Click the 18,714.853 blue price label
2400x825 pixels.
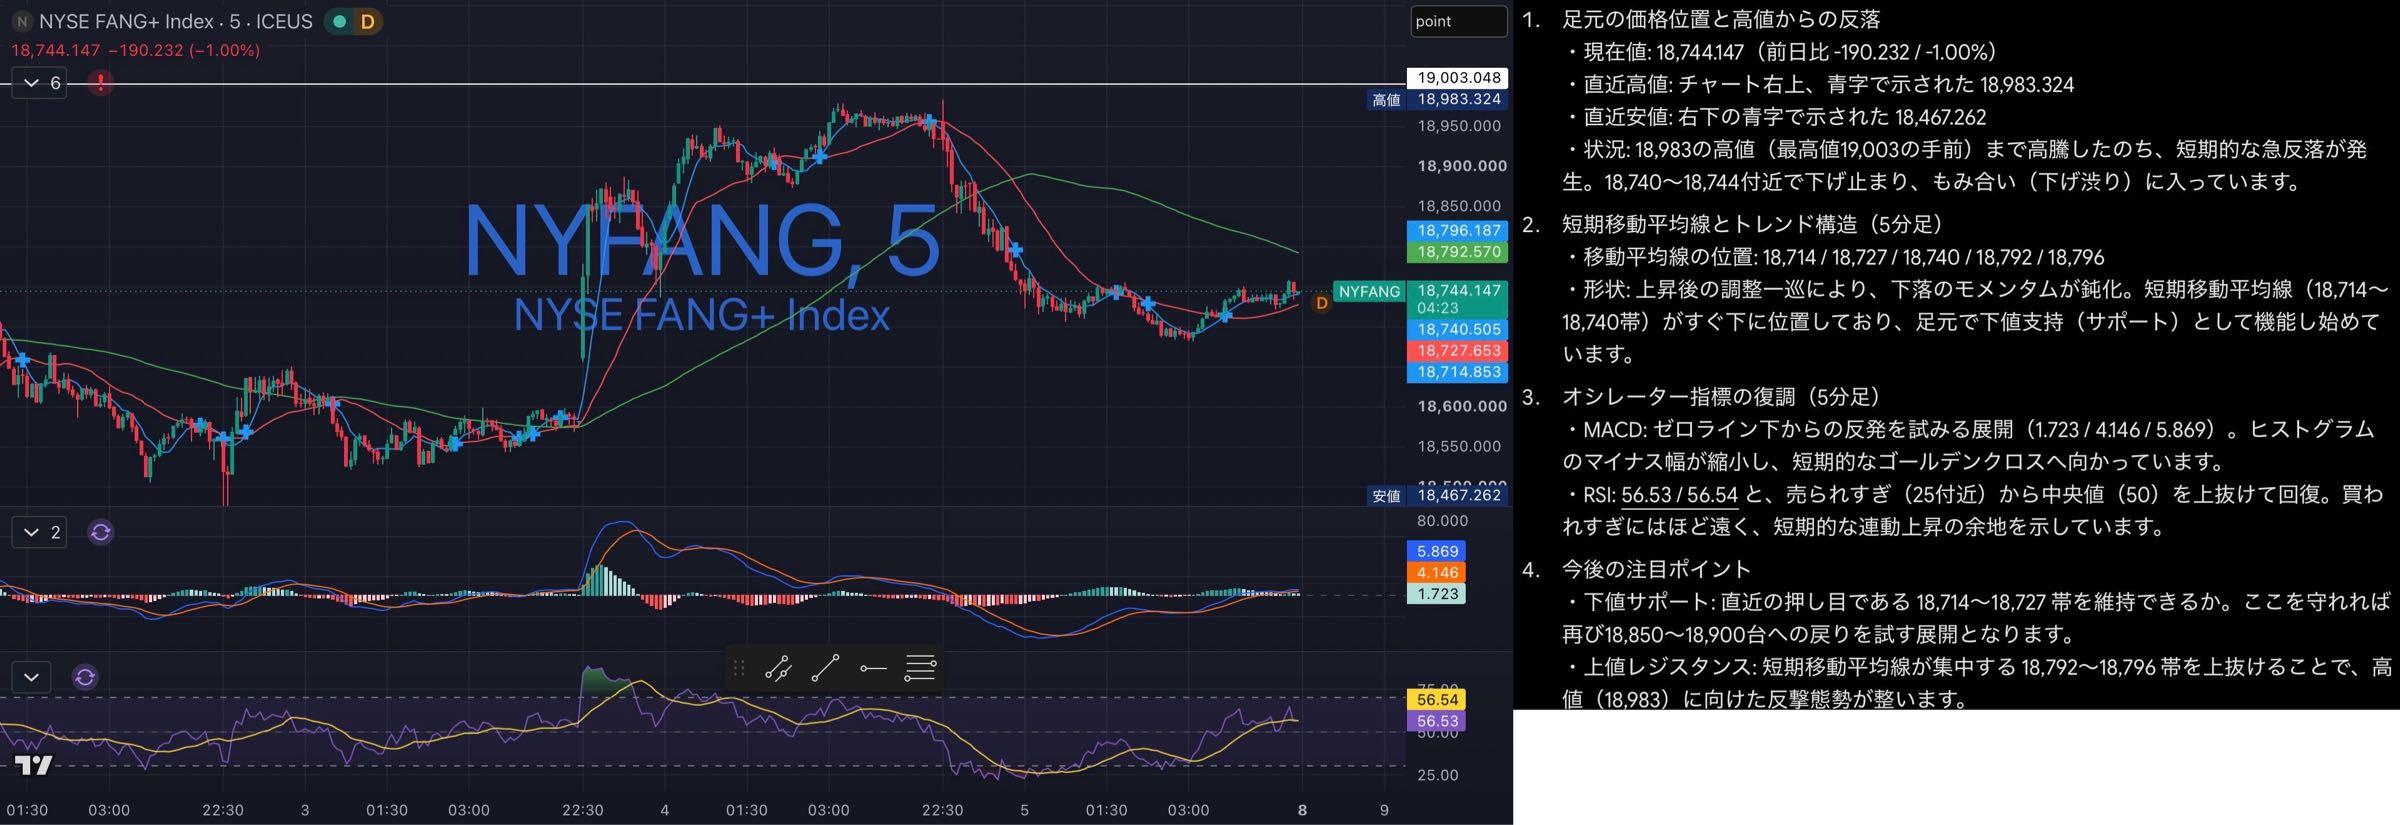1459,372
